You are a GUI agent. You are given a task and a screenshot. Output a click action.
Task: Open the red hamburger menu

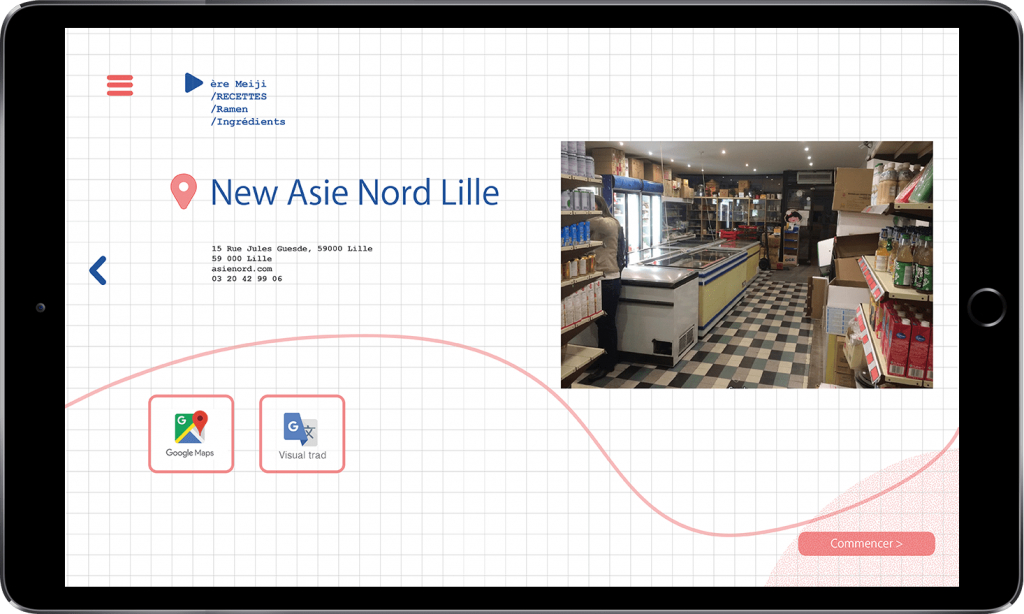pos(120,85)
